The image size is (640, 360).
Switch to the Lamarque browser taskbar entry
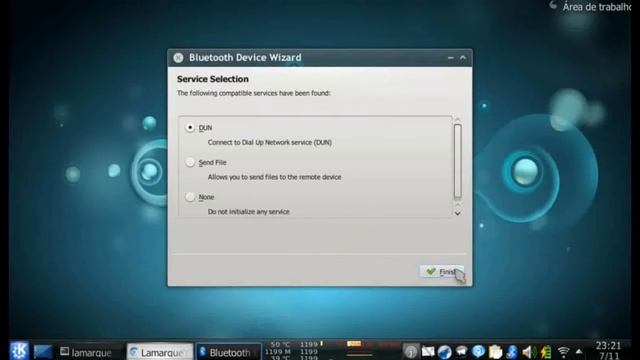coord(160,352)
